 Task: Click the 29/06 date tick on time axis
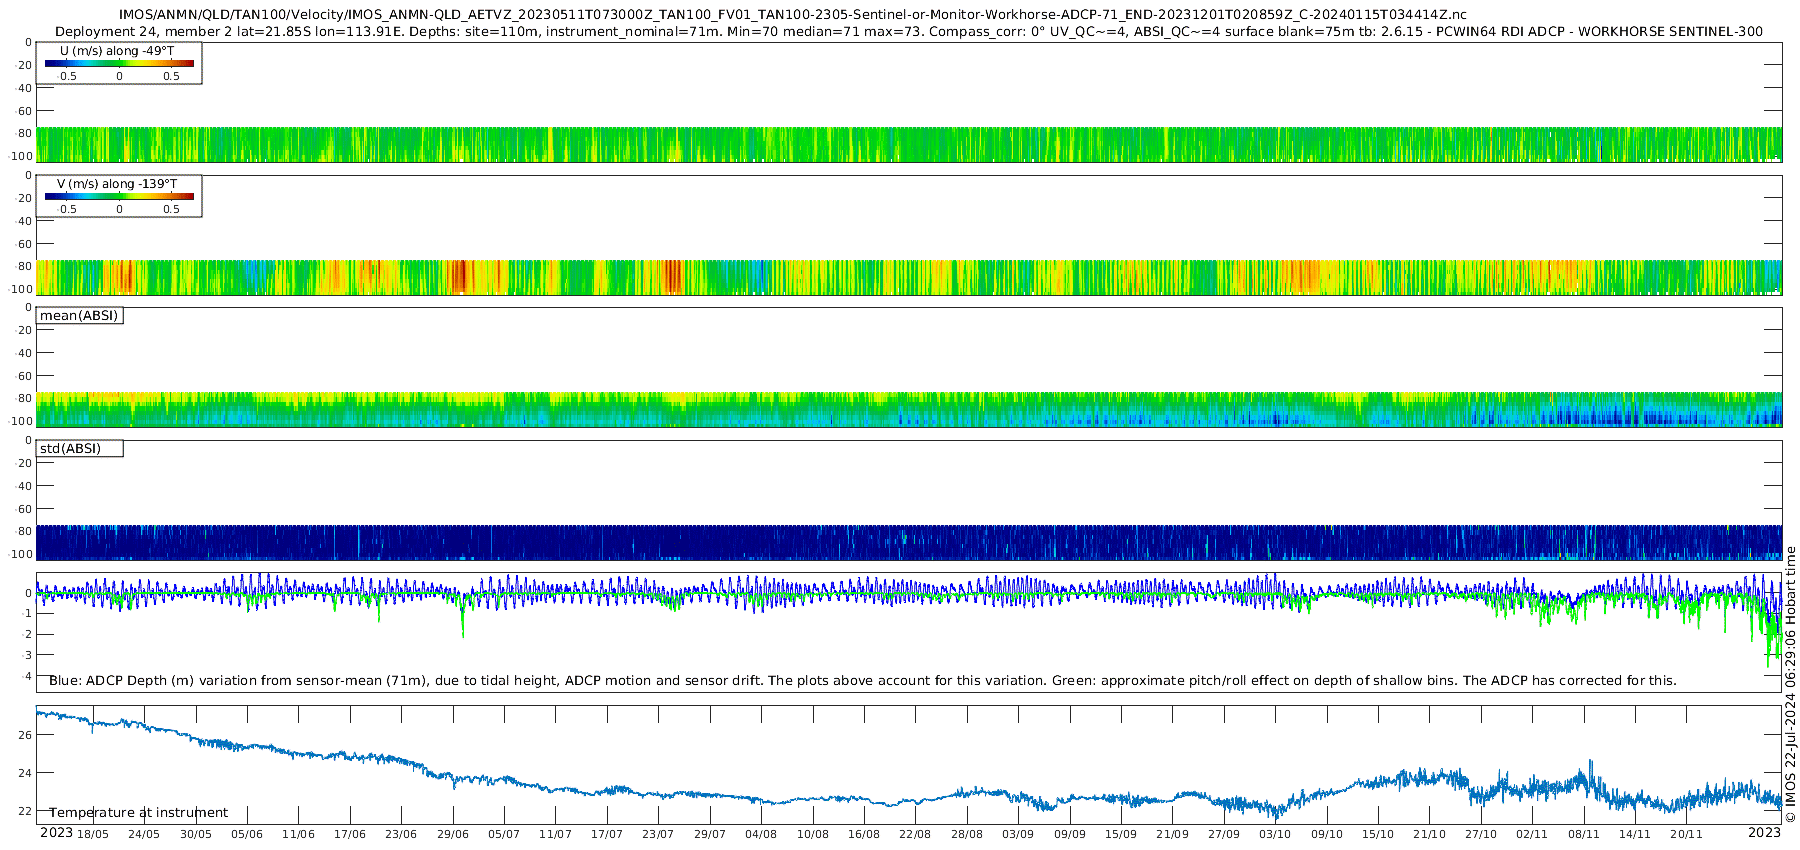tap(453, 834)
